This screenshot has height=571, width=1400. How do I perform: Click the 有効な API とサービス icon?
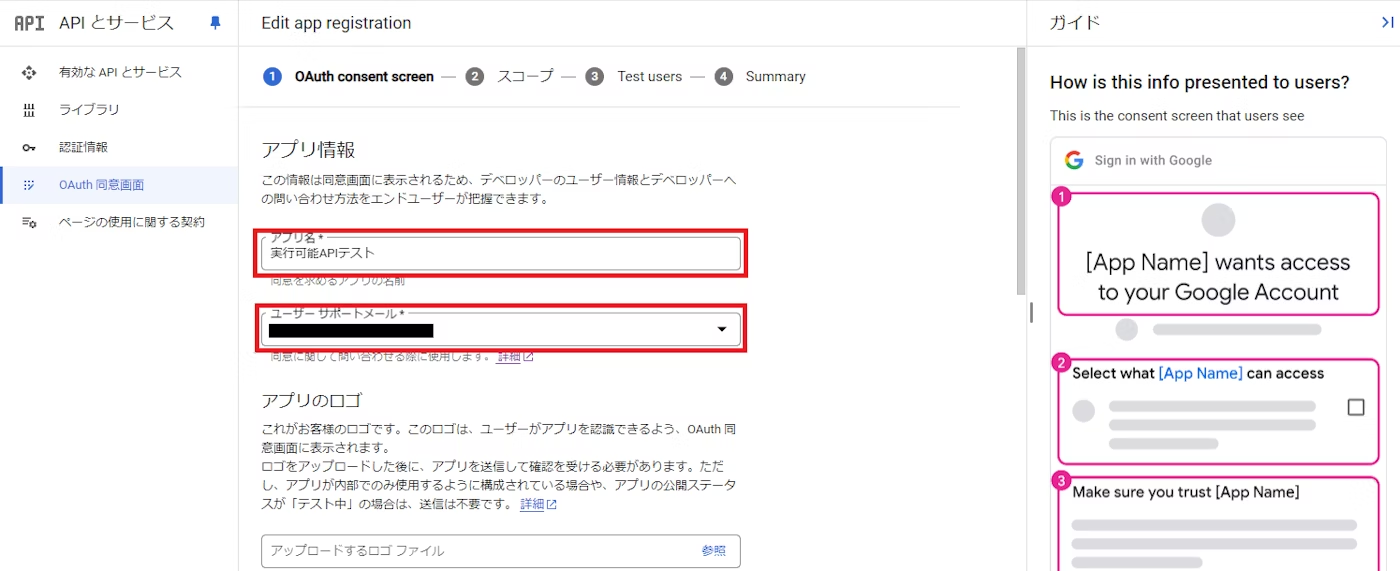coord(29,73)
